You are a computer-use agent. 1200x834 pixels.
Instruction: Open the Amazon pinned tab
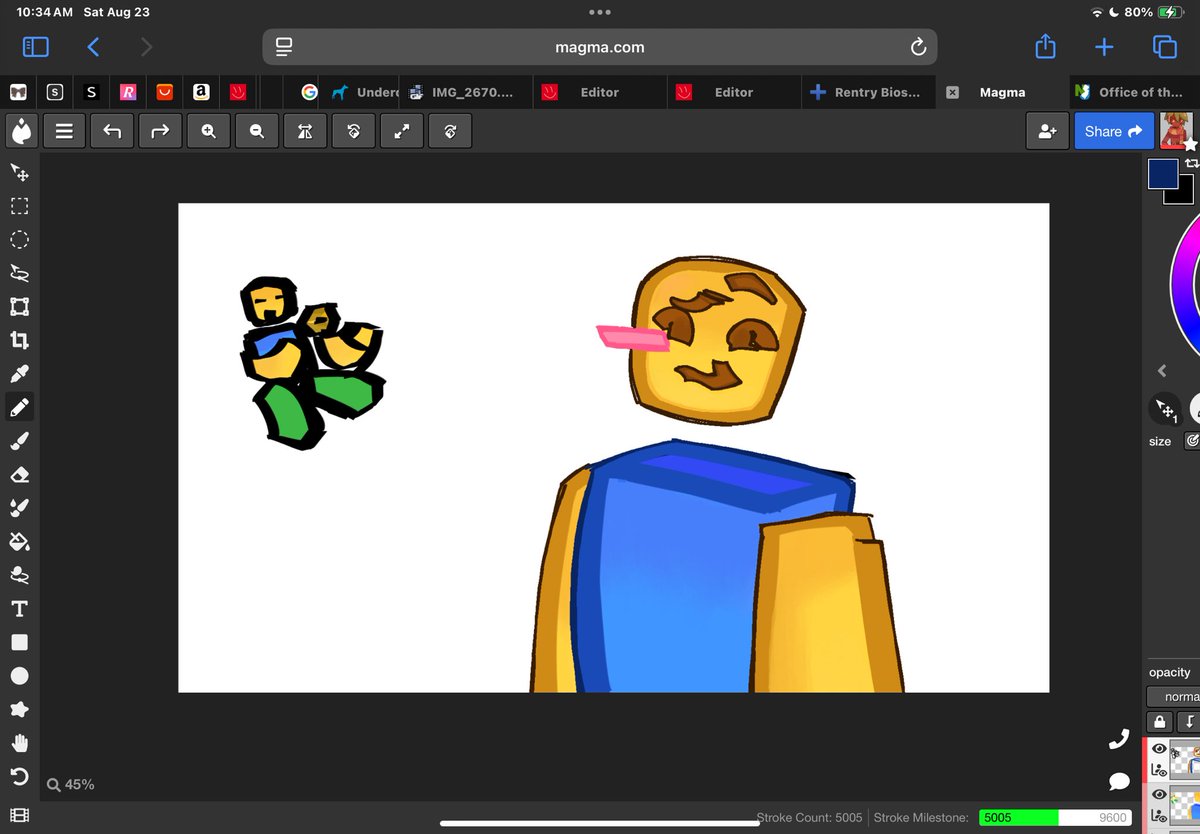click(201, 92)
